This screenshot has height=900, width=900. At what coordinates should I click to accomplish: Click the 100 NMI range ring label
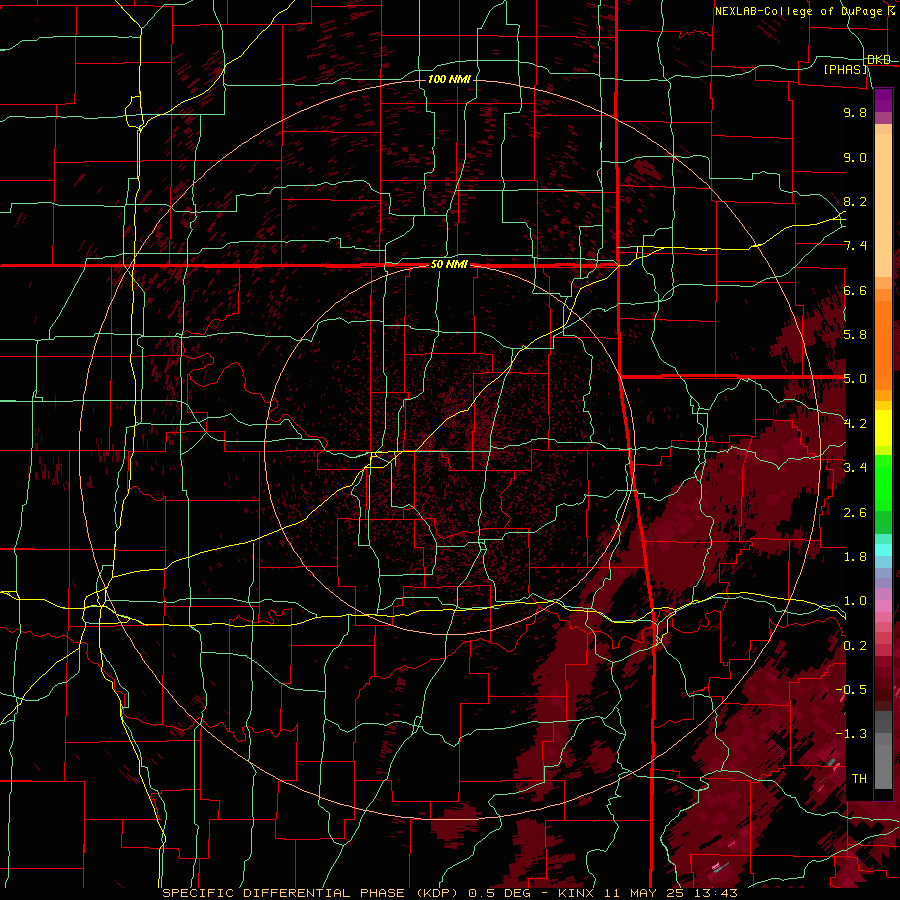(x=449, y=79)
